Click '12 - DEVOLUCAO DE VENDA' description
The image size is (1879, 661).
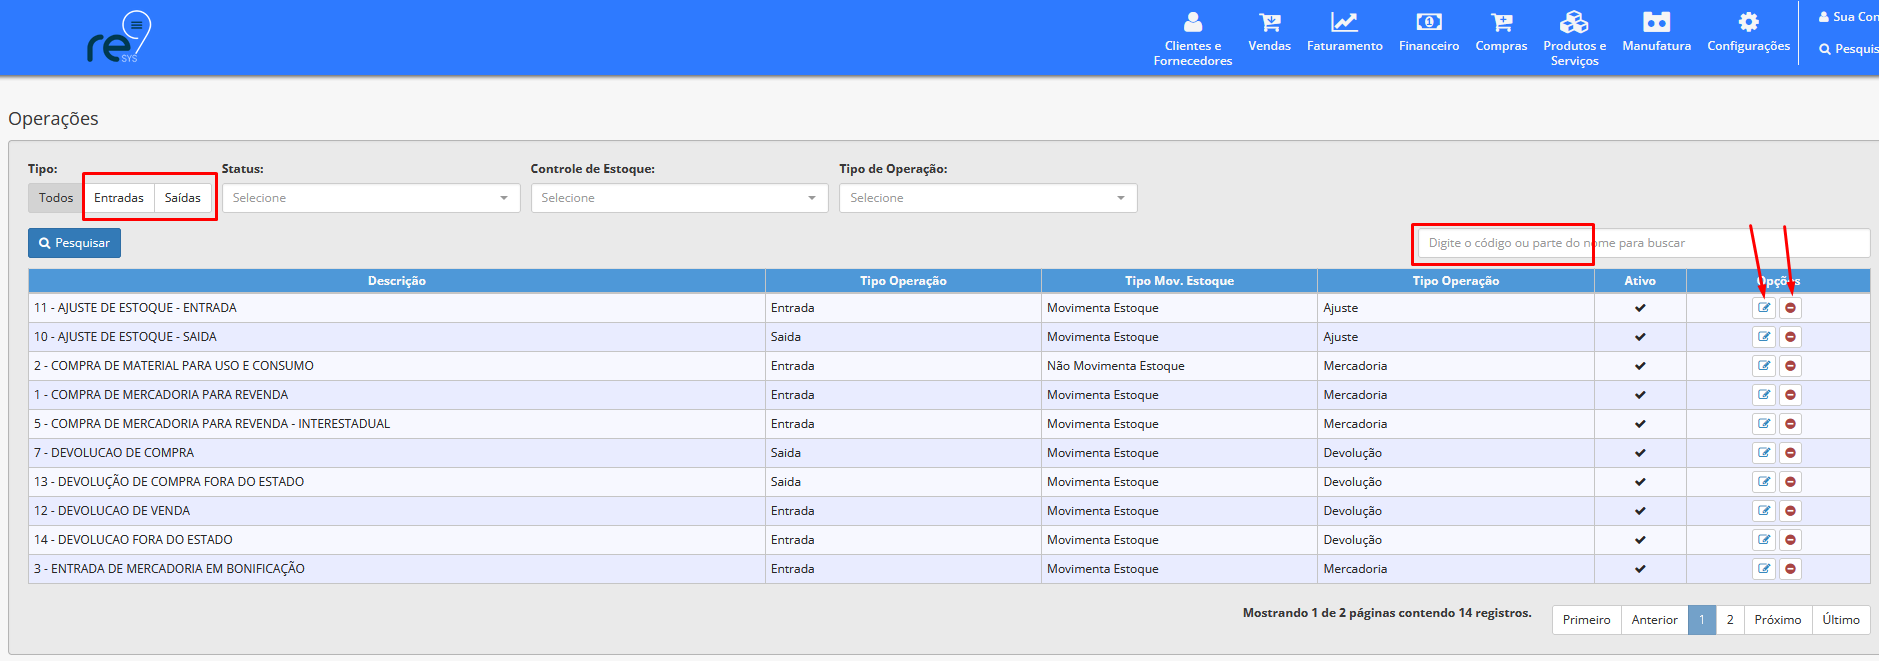tap(112, 511)
